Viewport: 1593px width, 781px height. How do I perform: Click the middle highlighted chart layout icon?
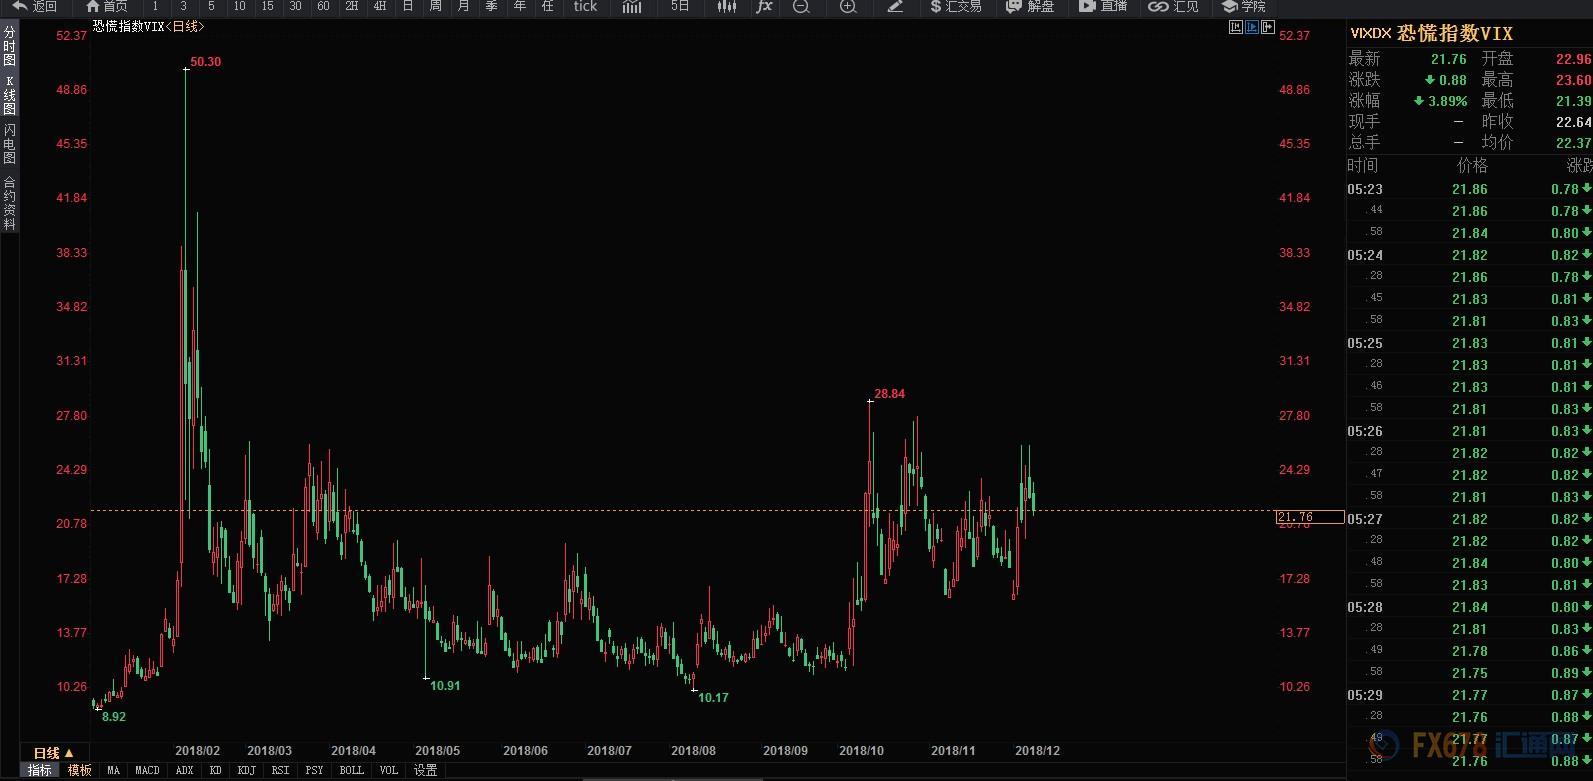[1252, 27]
